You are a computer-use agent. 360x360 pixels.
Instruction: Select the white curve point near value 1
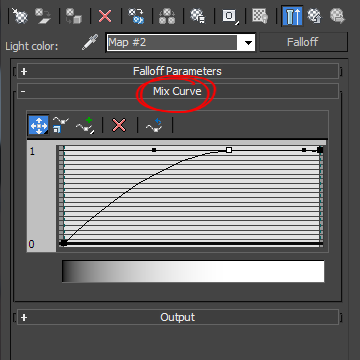229,150
